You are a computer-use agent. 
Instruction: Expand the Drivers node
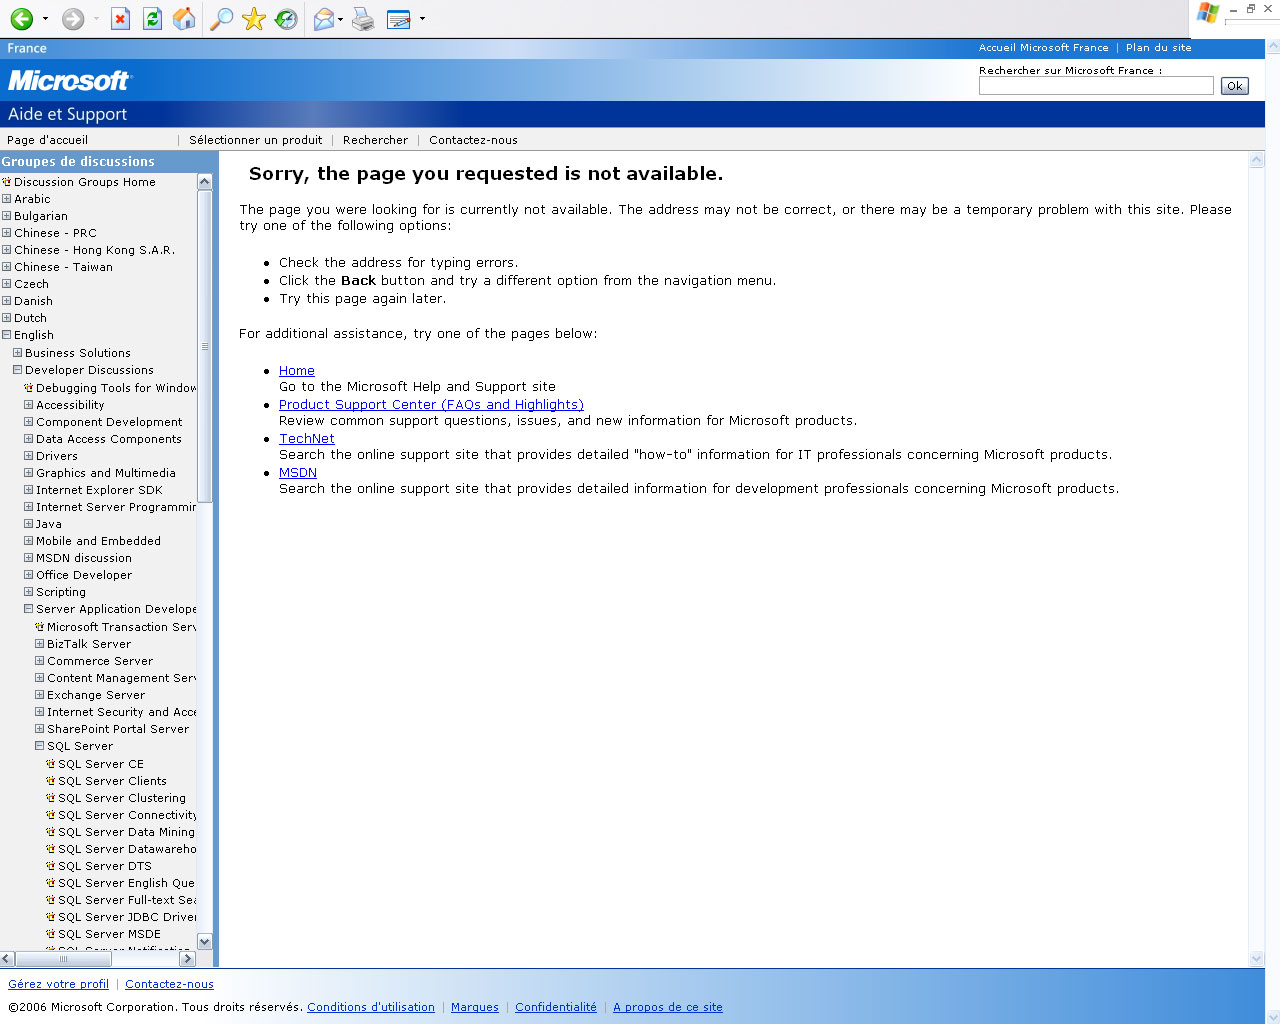click(28, 456)
